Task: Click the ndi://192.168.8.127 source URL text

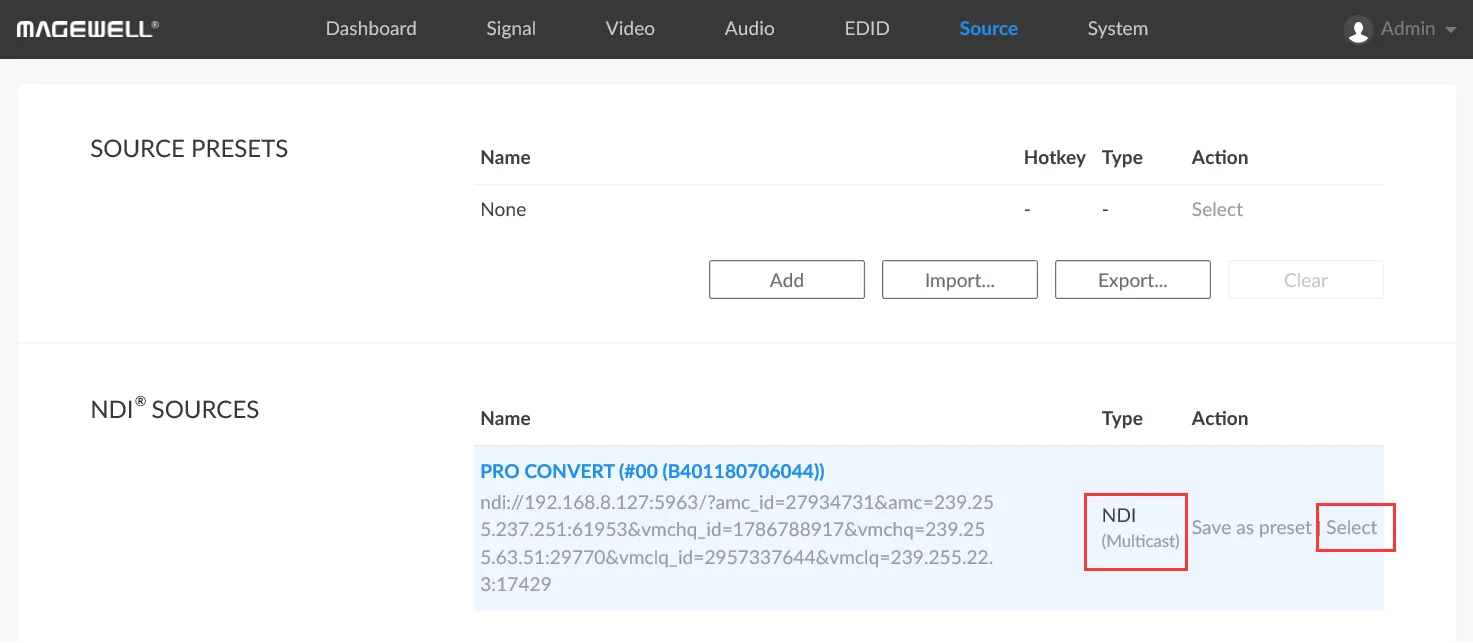Action: 737,543
